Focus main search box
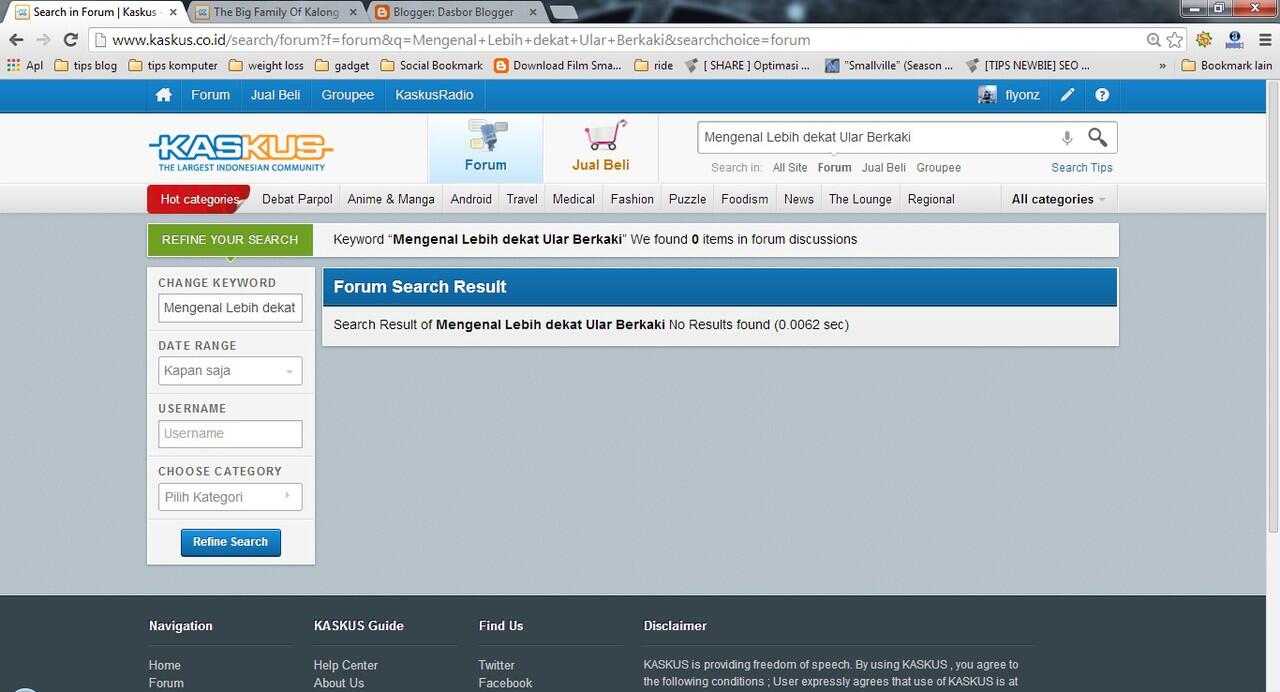The image size is (1280, 692). (x=875, y=137)
